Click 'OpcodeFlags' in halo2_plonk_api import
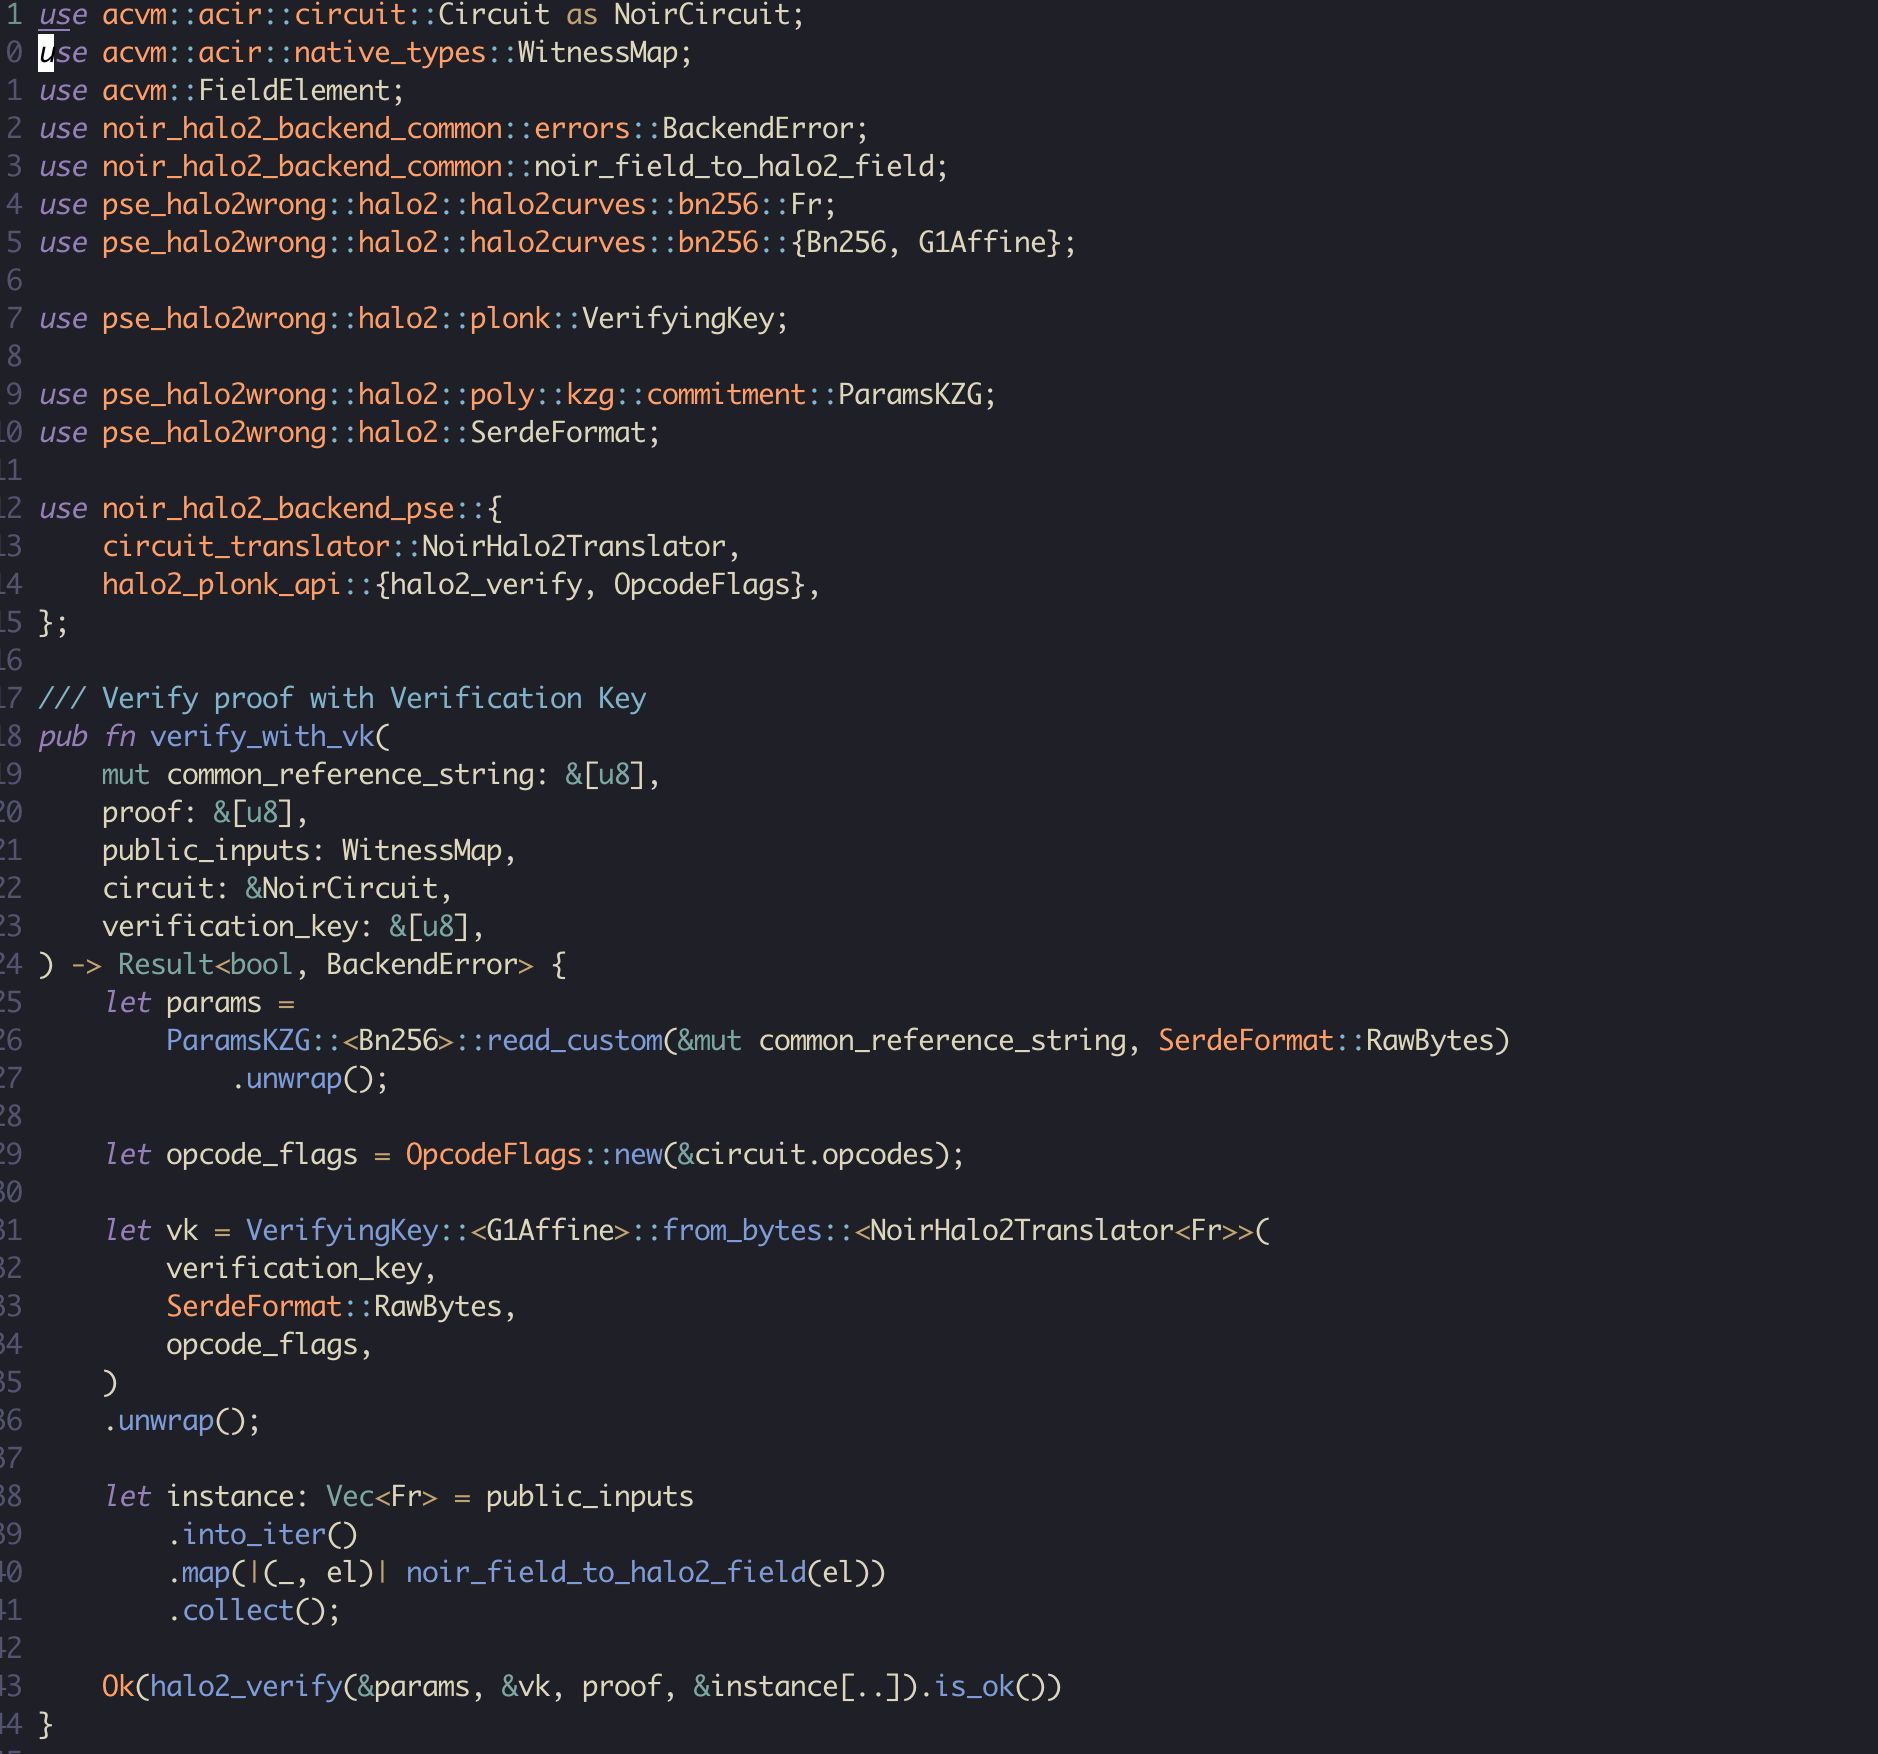Viewport: 1878px width, 1754px height. 702,584
